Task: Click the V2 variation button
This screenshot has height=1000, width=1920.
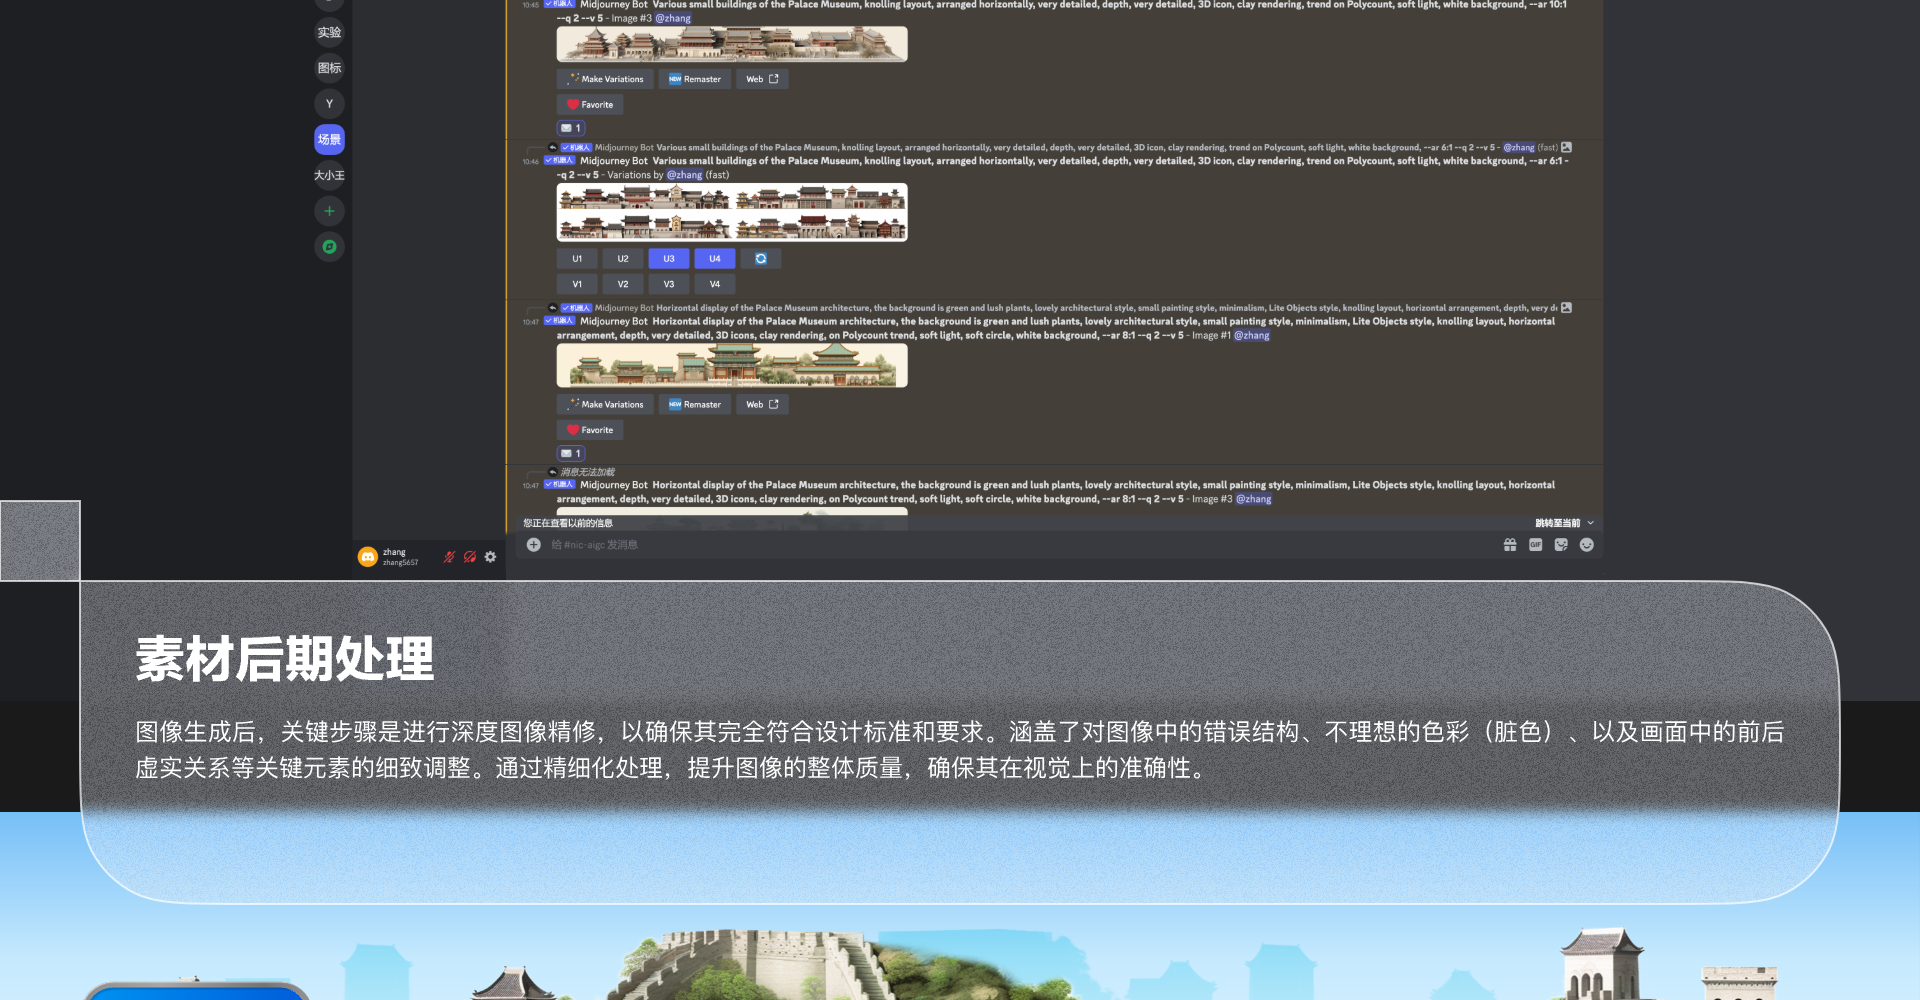Action: click(x=623, y=284)
